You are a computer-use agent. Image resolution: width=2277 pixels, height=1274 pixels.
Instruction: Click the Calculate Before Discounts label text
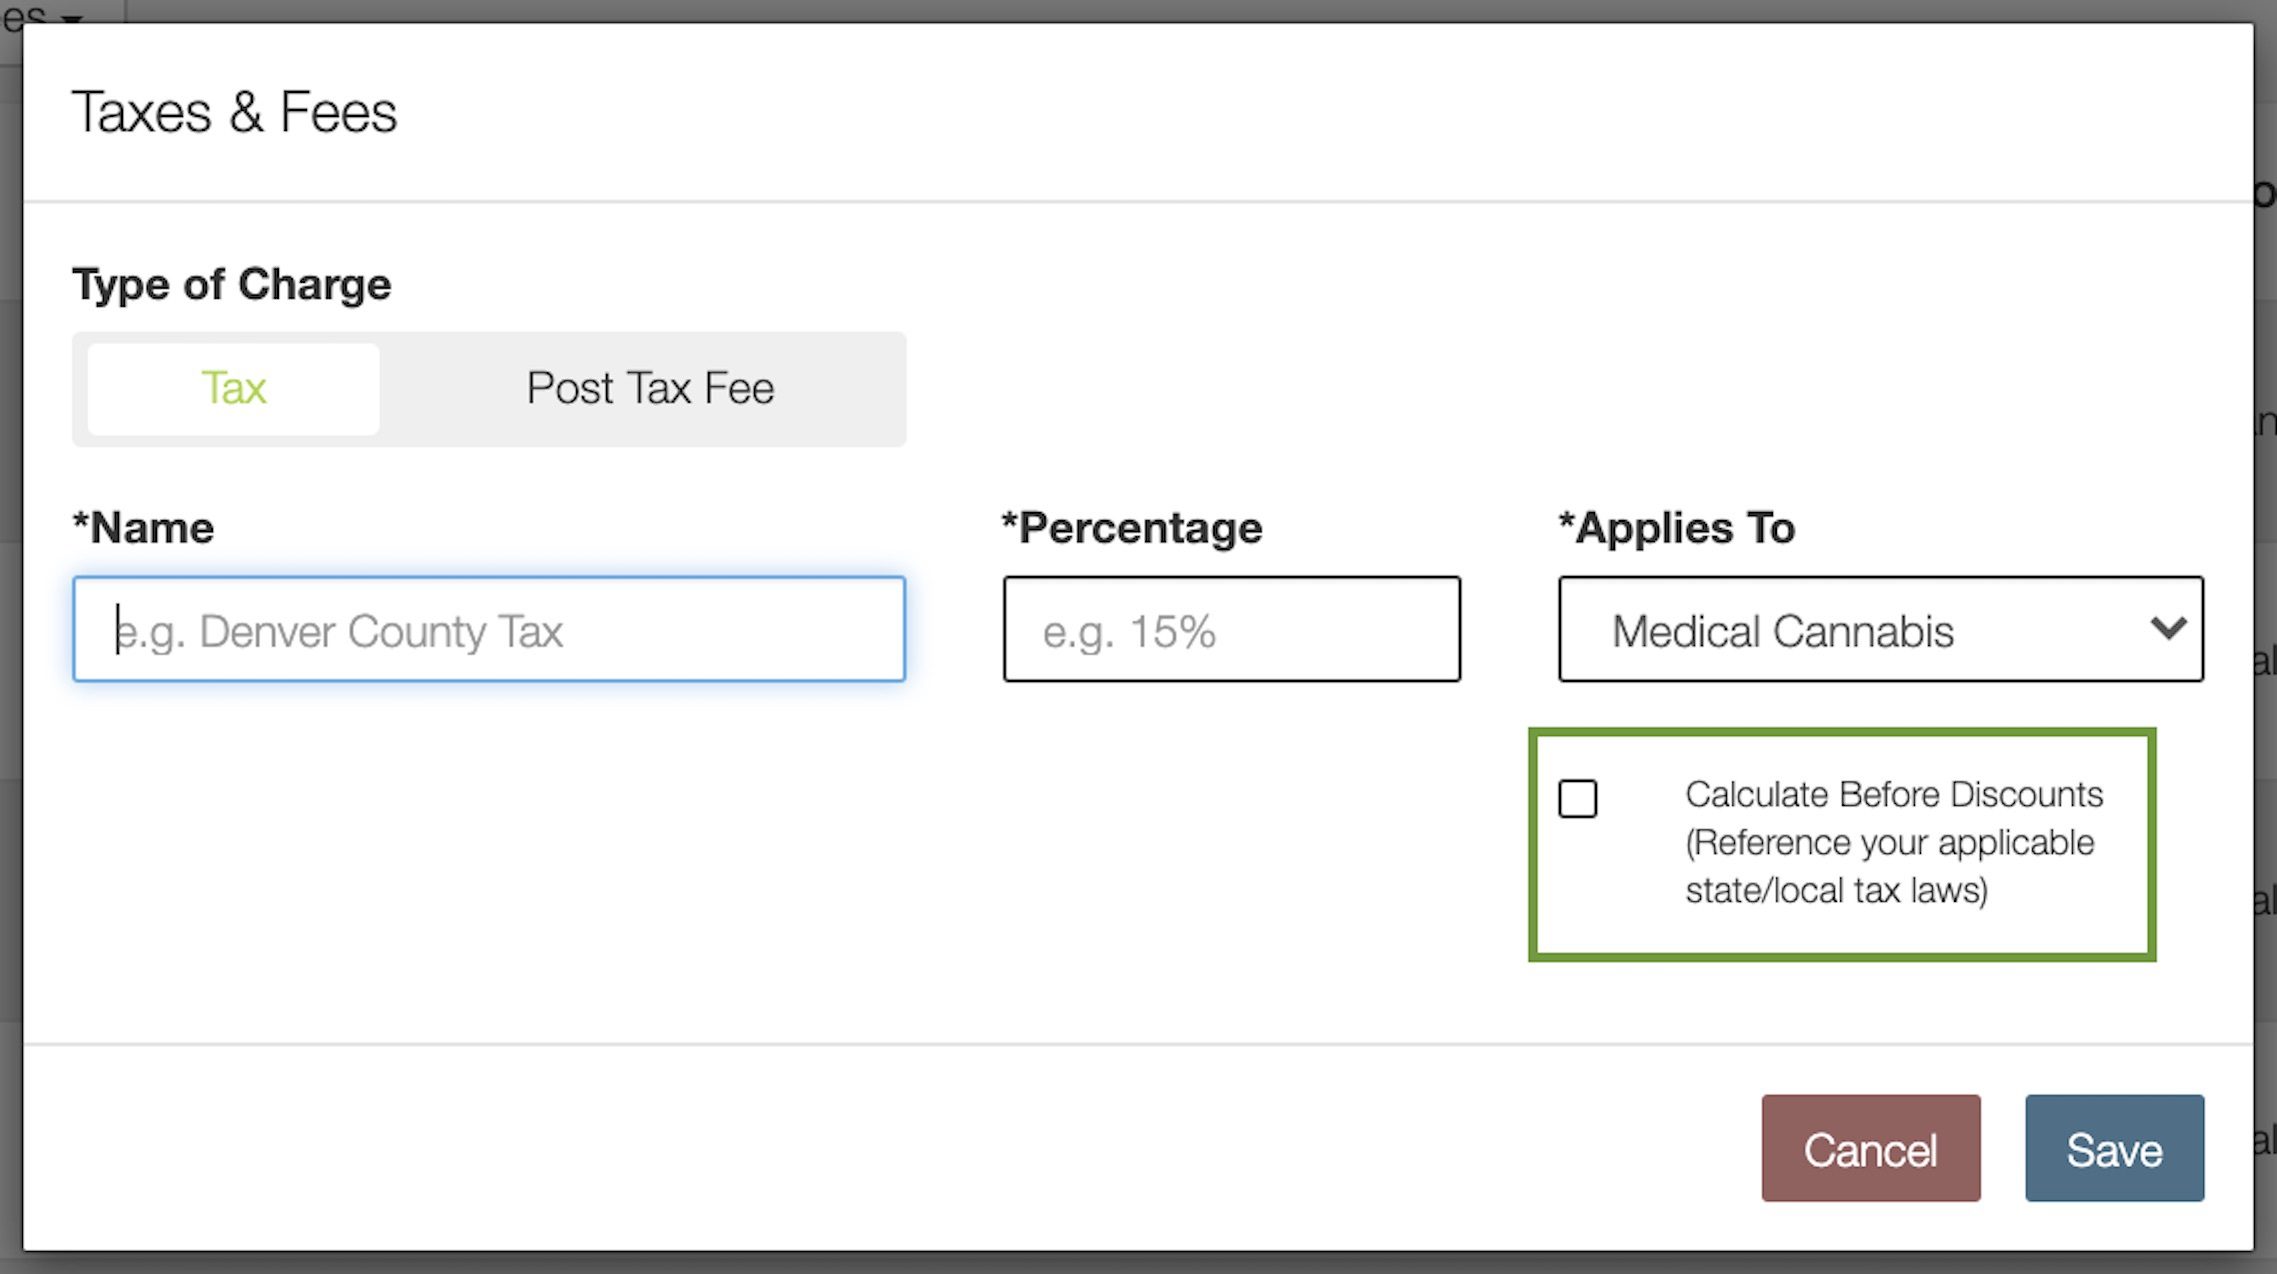coord(1893,795)
